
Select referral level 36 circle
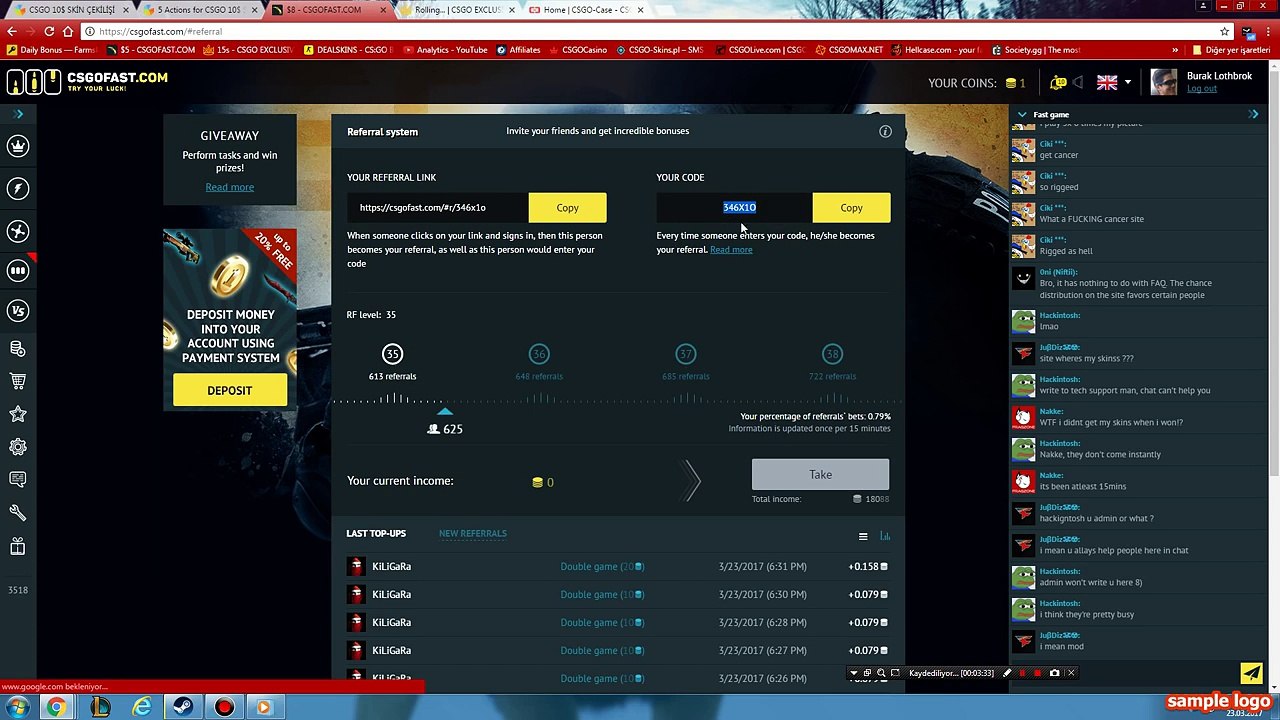click(x=539, y=353)
